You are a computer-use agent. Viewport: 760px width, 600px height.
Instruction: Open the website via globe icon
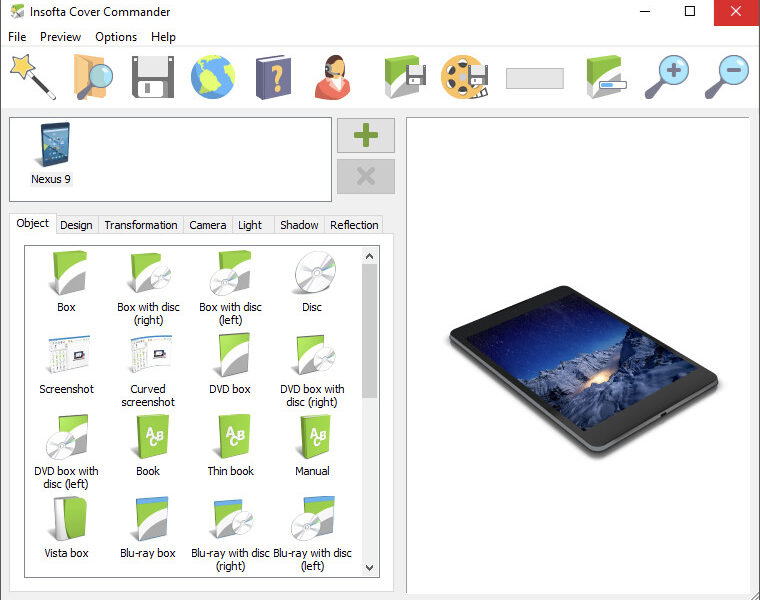click(213, 77)
